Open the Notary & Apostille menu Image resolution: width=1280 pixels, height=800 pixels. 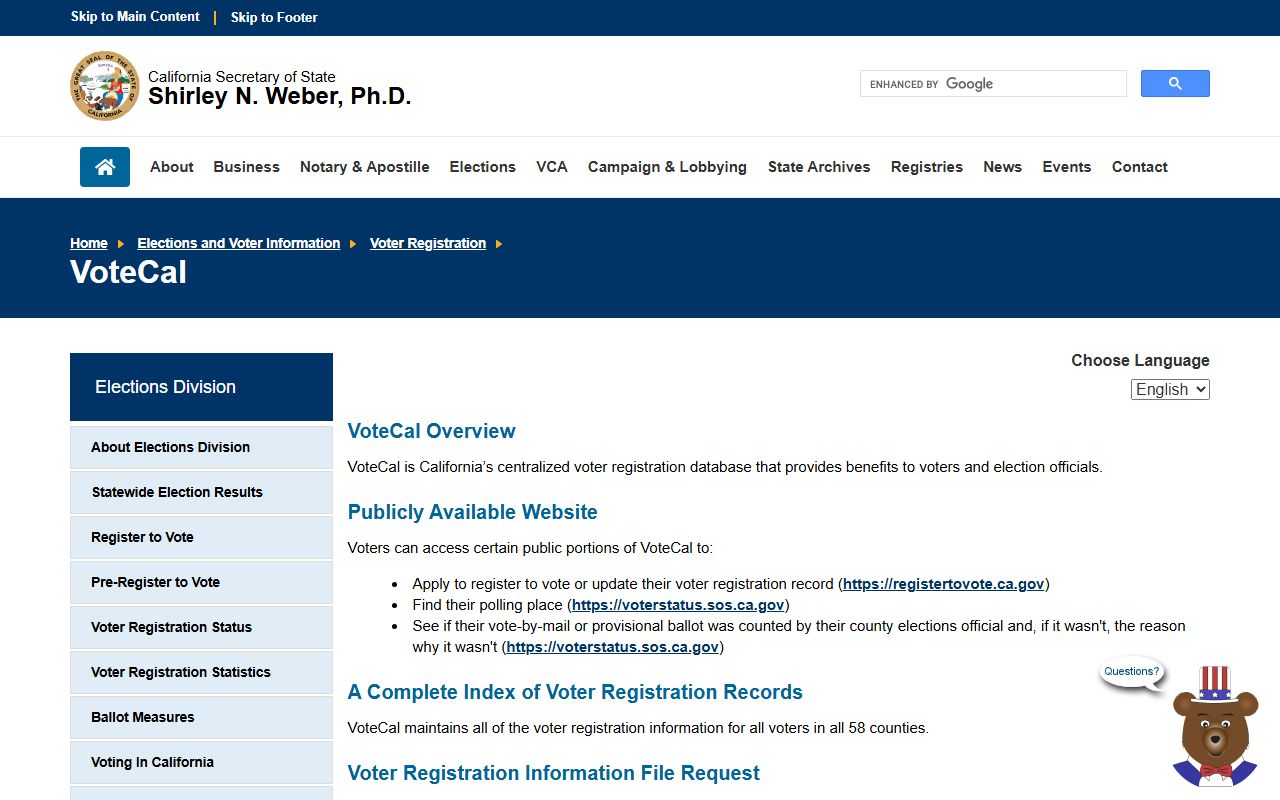365,167
